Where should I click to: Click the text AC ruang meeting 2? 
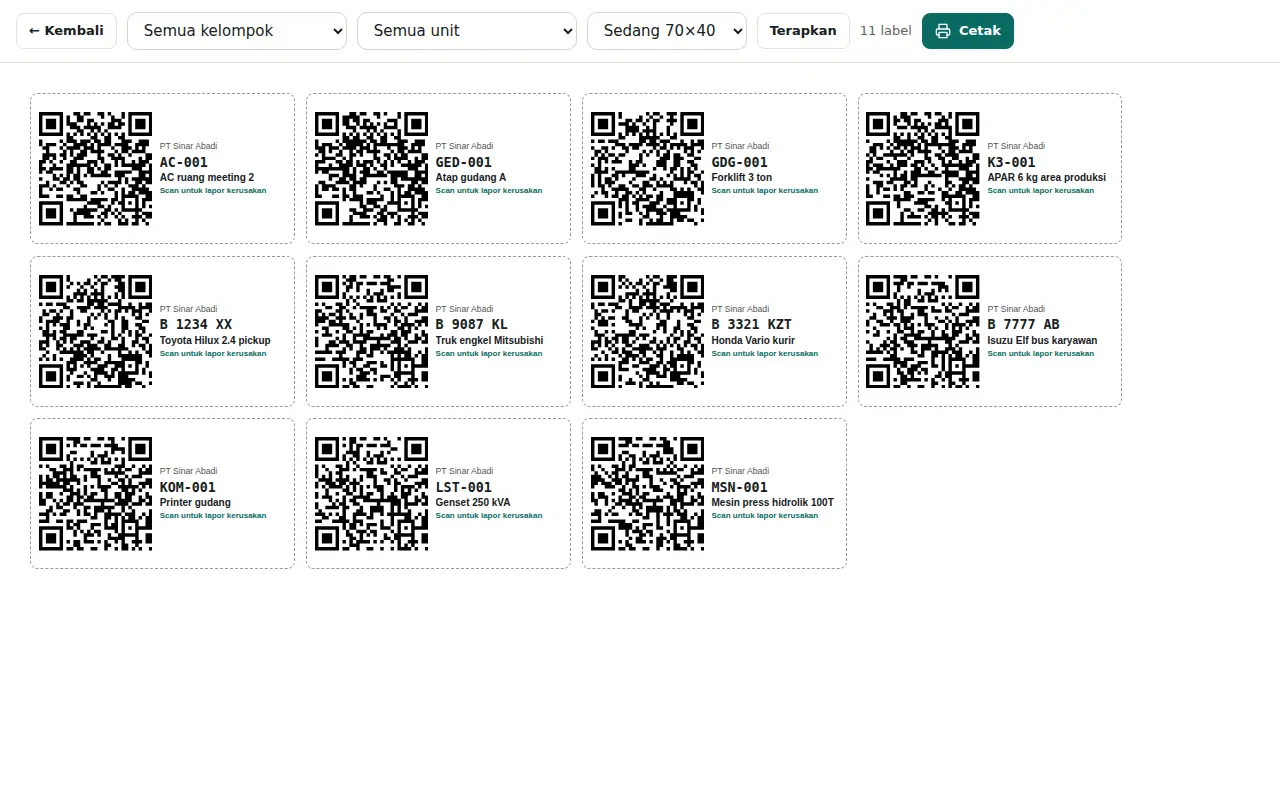[207, 178]
